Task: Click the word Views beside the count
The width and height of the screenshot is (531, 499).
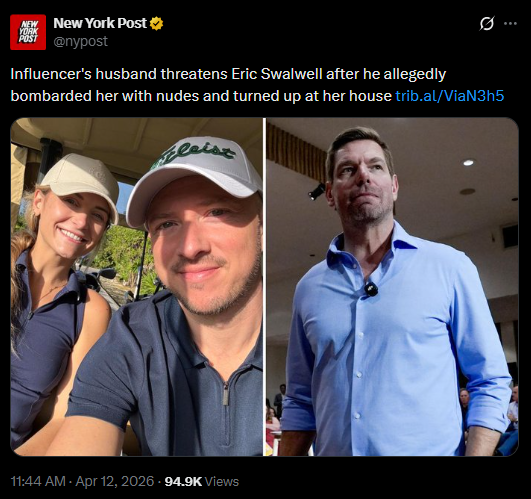Action: click(x=222, y=481)
